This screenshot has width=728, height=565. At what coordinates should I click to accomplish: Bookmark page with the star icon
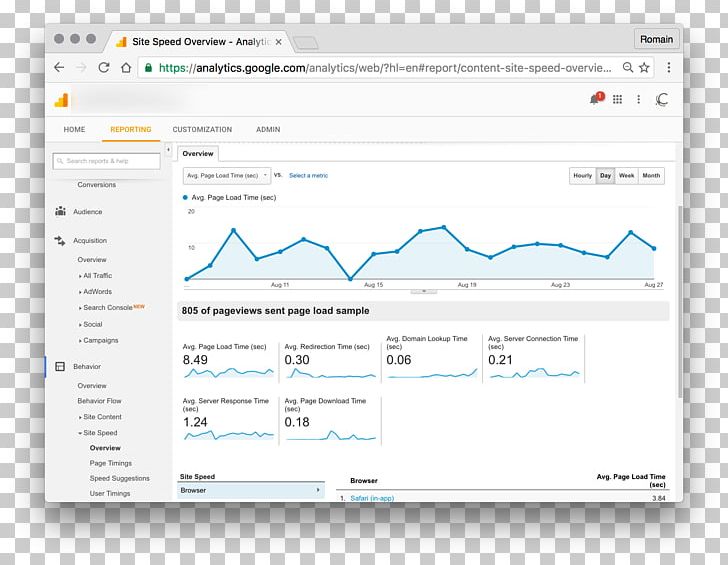[645, 68]
